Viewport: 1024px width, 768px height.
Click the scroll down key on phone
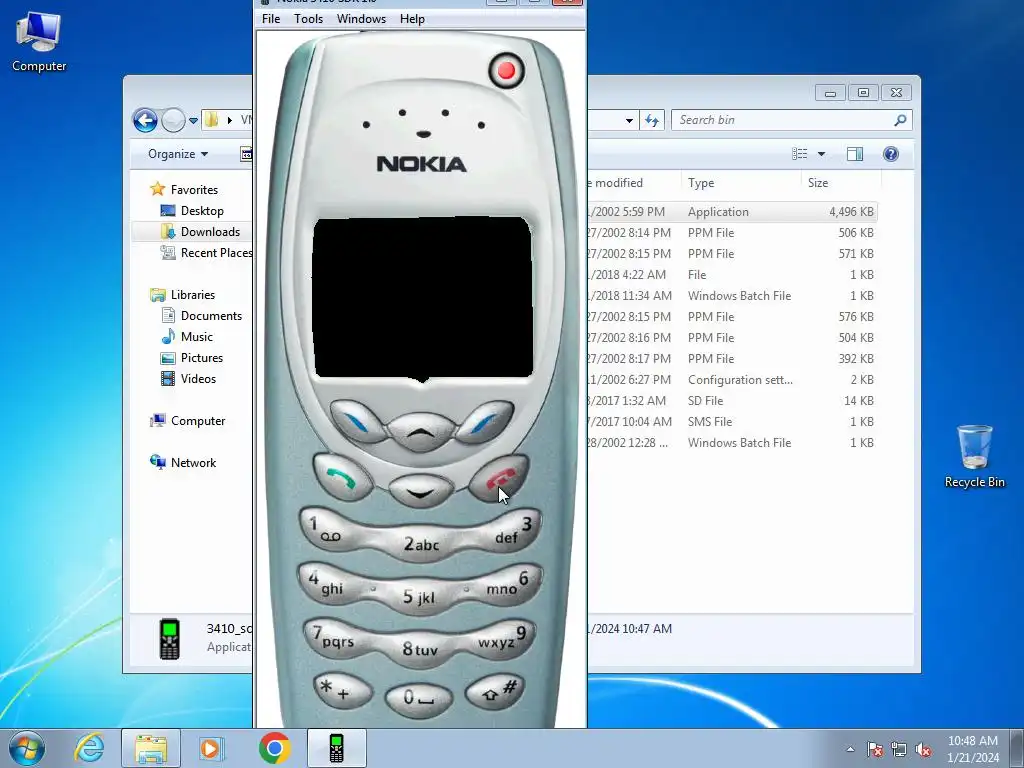[421, 490]
